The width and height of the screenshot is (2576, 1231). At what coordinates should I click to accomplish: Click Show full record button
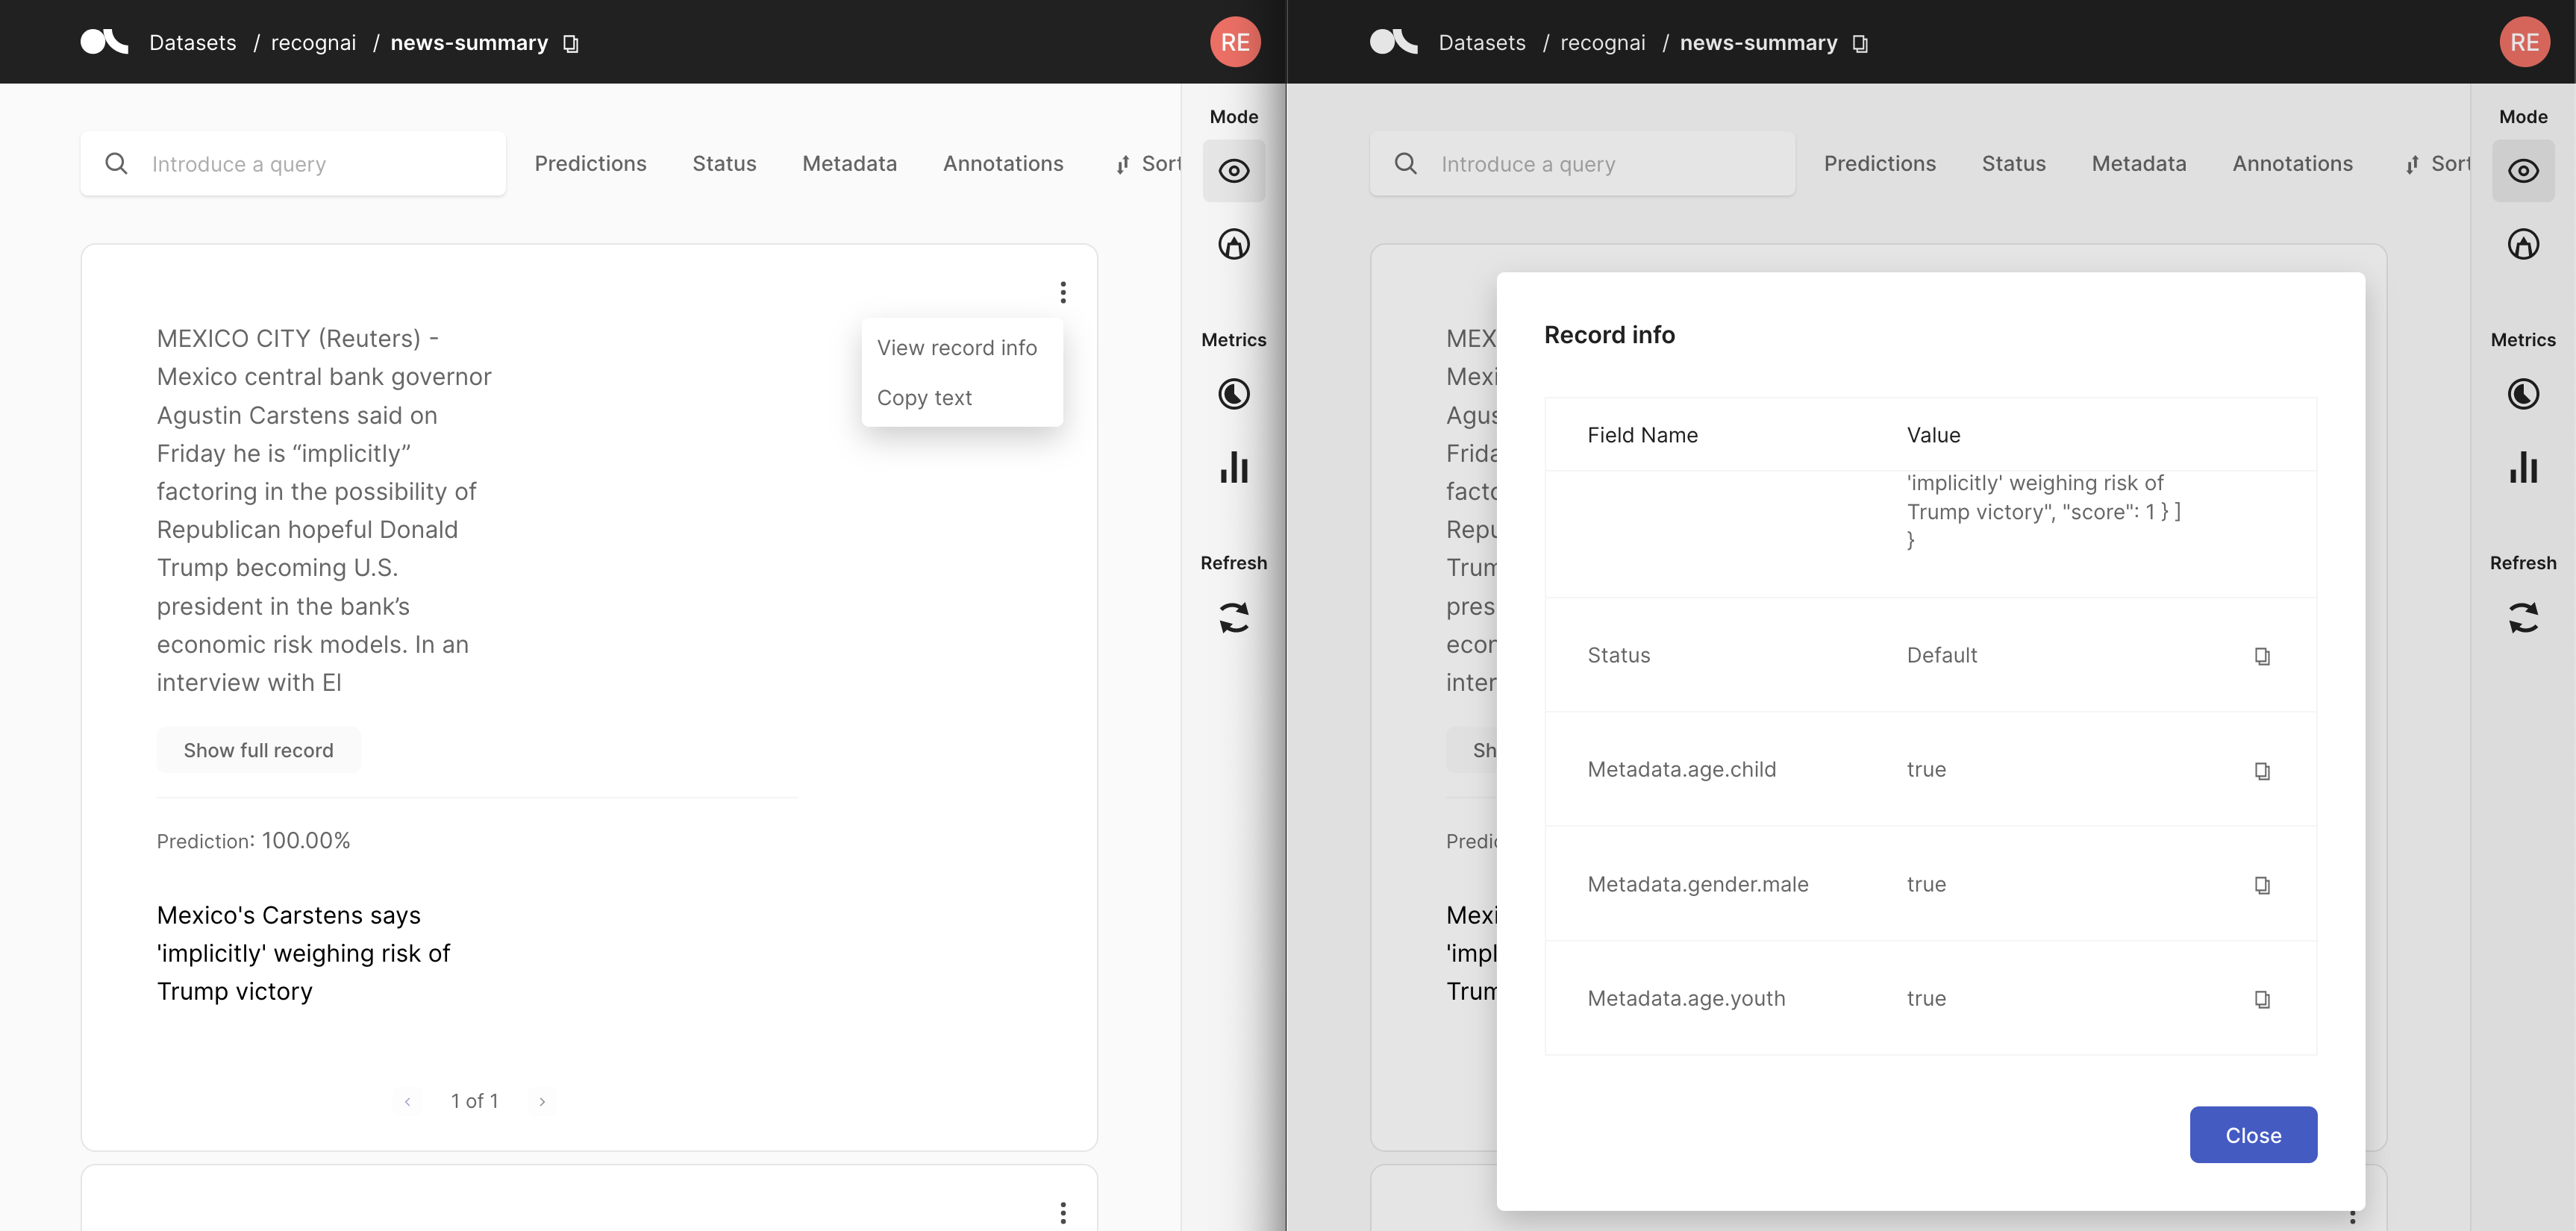(x=258, y=750)
